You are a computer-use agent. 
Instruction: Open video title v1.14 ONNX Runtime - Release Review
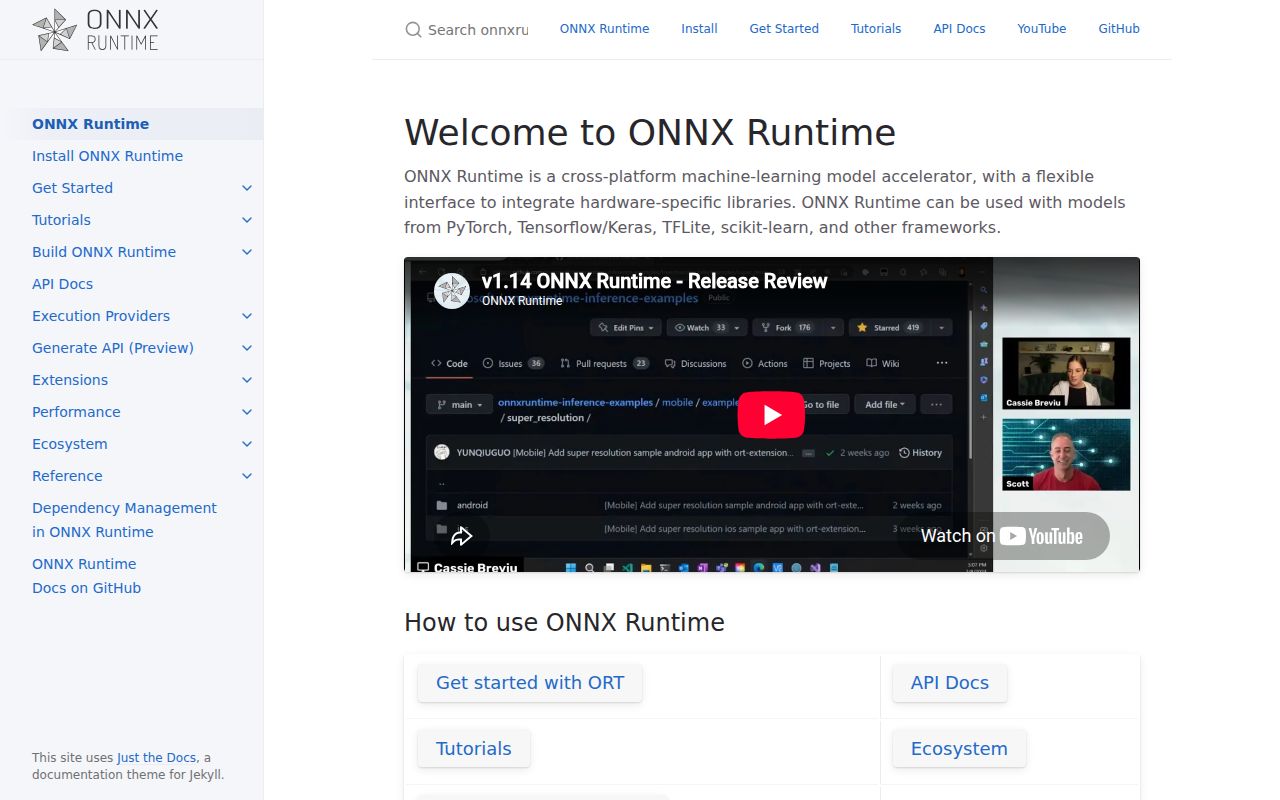[x=654, y=281]
